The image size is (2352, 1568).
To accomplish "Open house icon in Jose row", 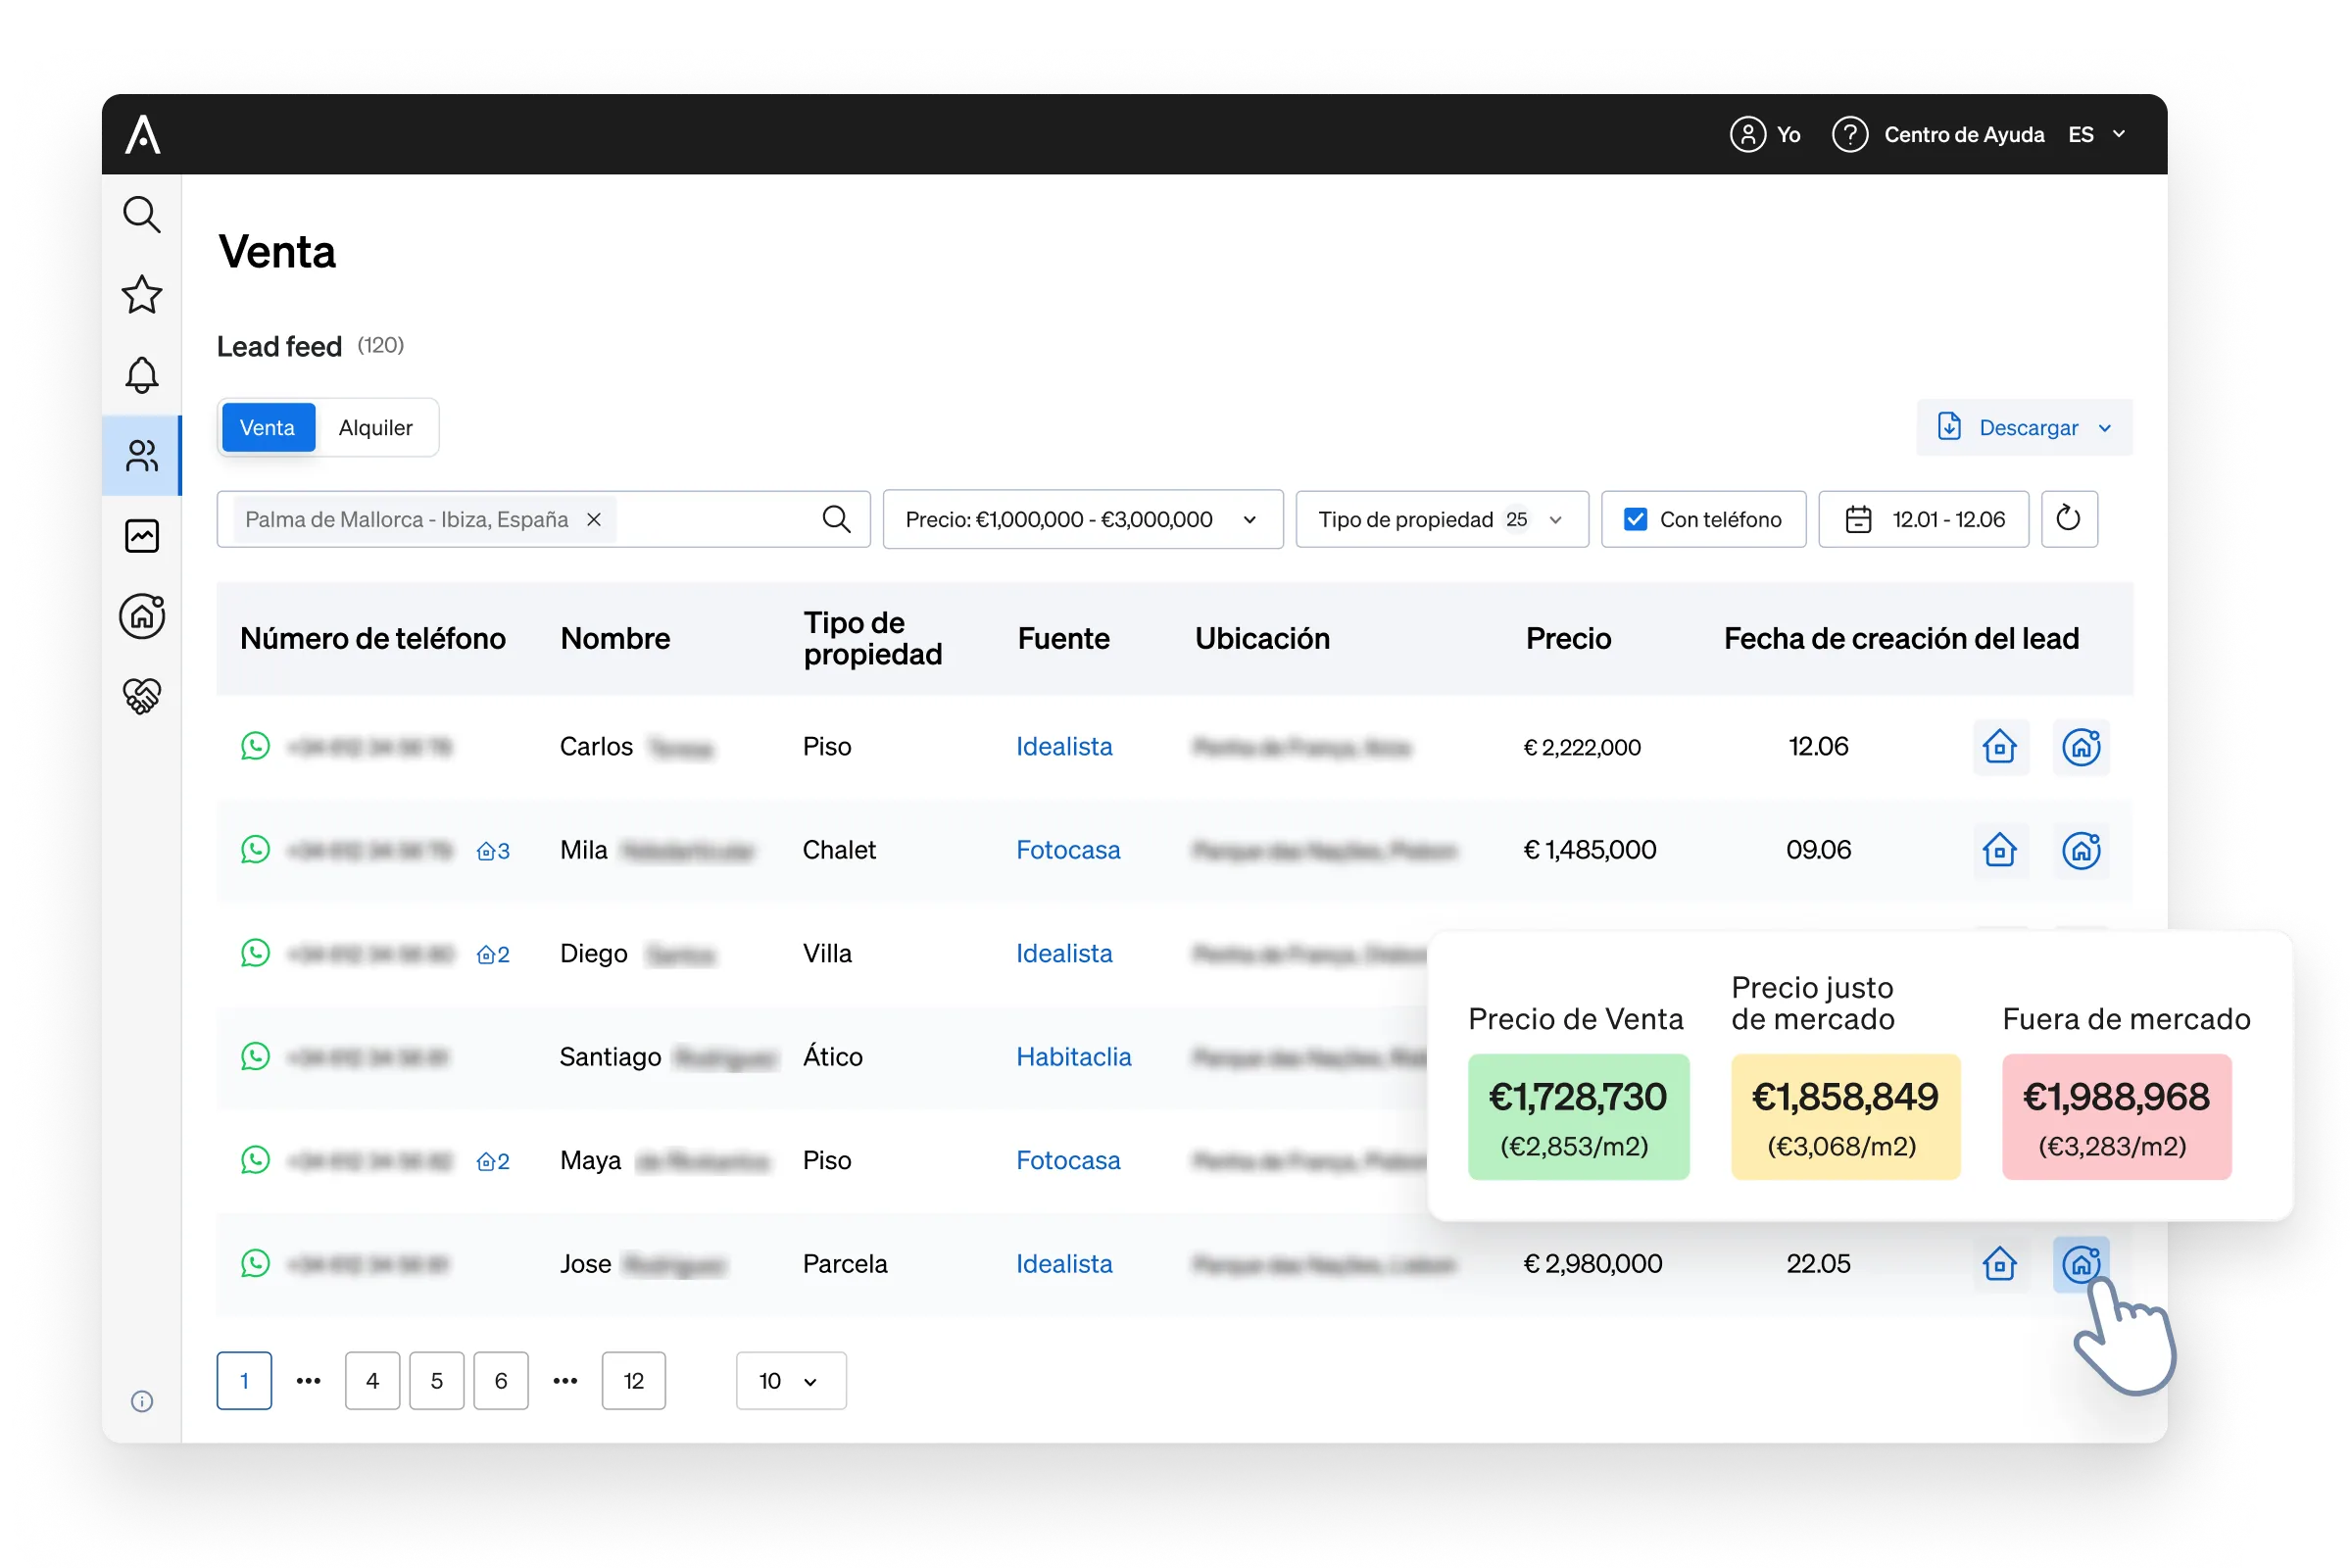I will [x=1999, y=1264].
